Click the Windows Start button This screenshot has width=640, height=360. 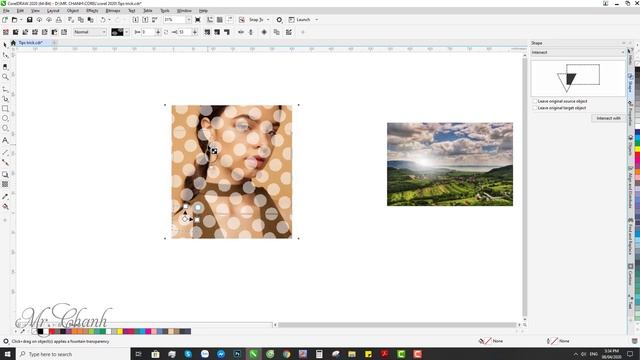[7, 354]
